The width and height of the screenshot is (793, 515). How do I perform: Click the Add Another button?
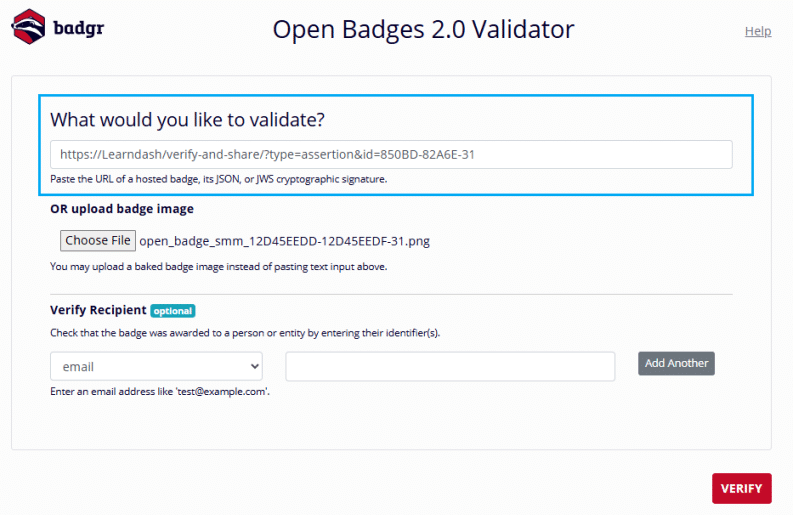tap(676, 363)
